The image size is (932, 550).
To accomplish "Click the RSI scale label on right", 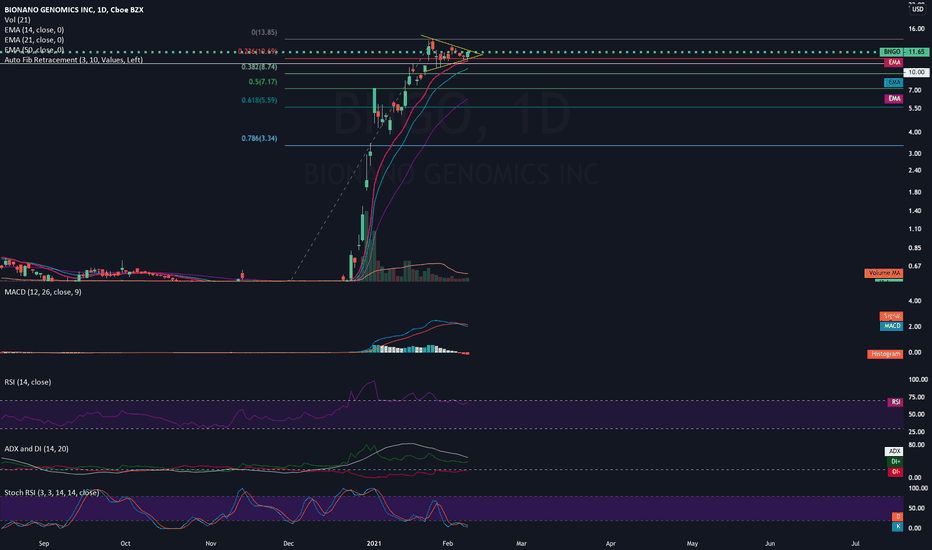I will 895,402.
